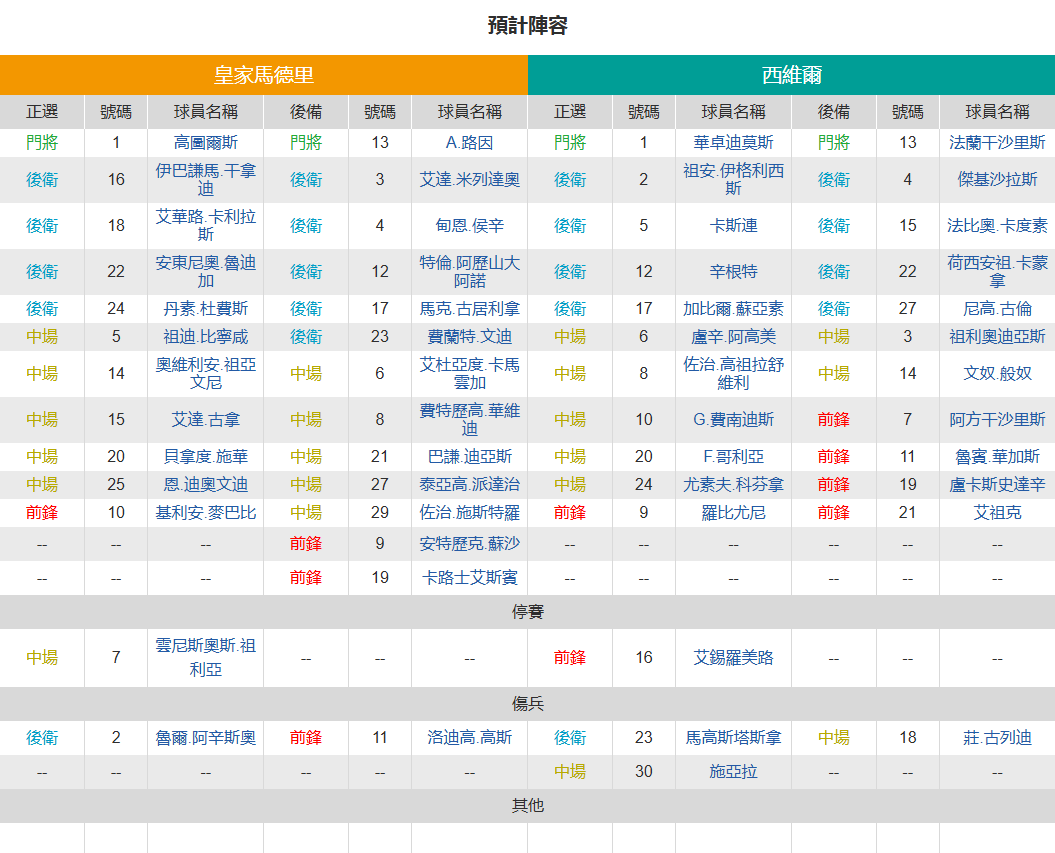Open injured player 魯爾.阿辛斯奧
The height and width of the screenshot is (853, 1055).
205,738
